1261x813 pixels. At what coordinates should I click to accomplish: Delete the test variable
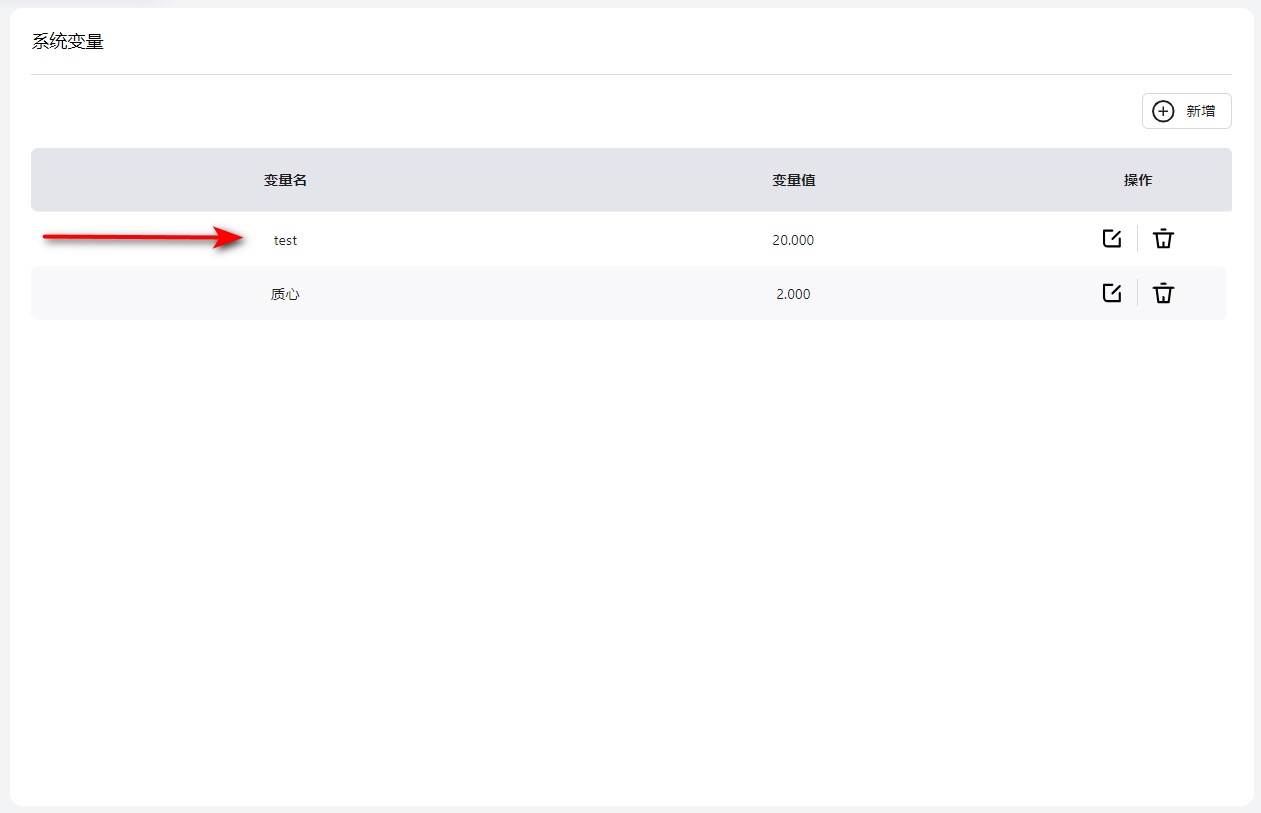[x=1163, y=239]
